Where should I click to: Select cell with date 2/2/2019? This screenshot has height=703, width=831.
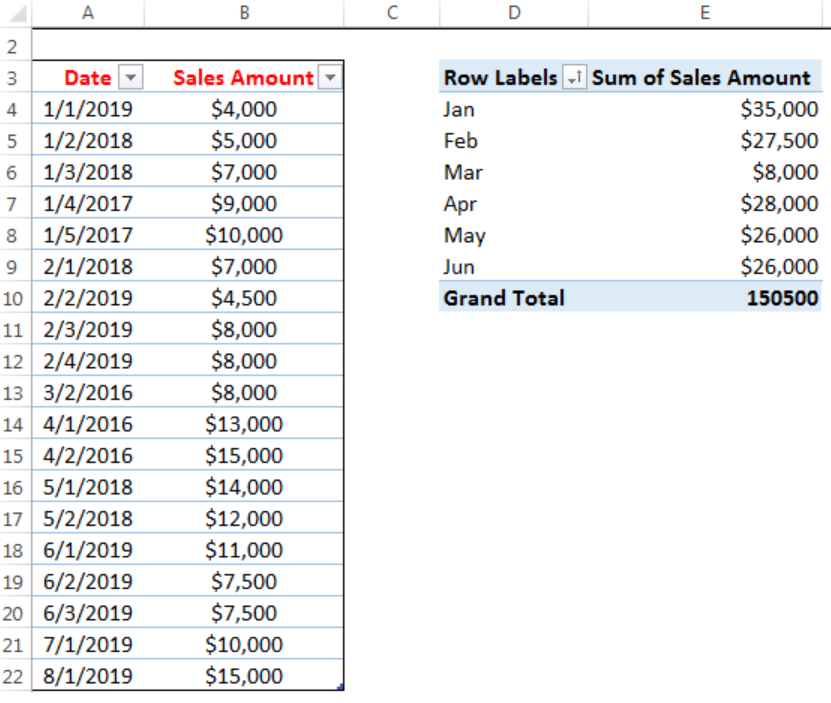pos(88,298)
